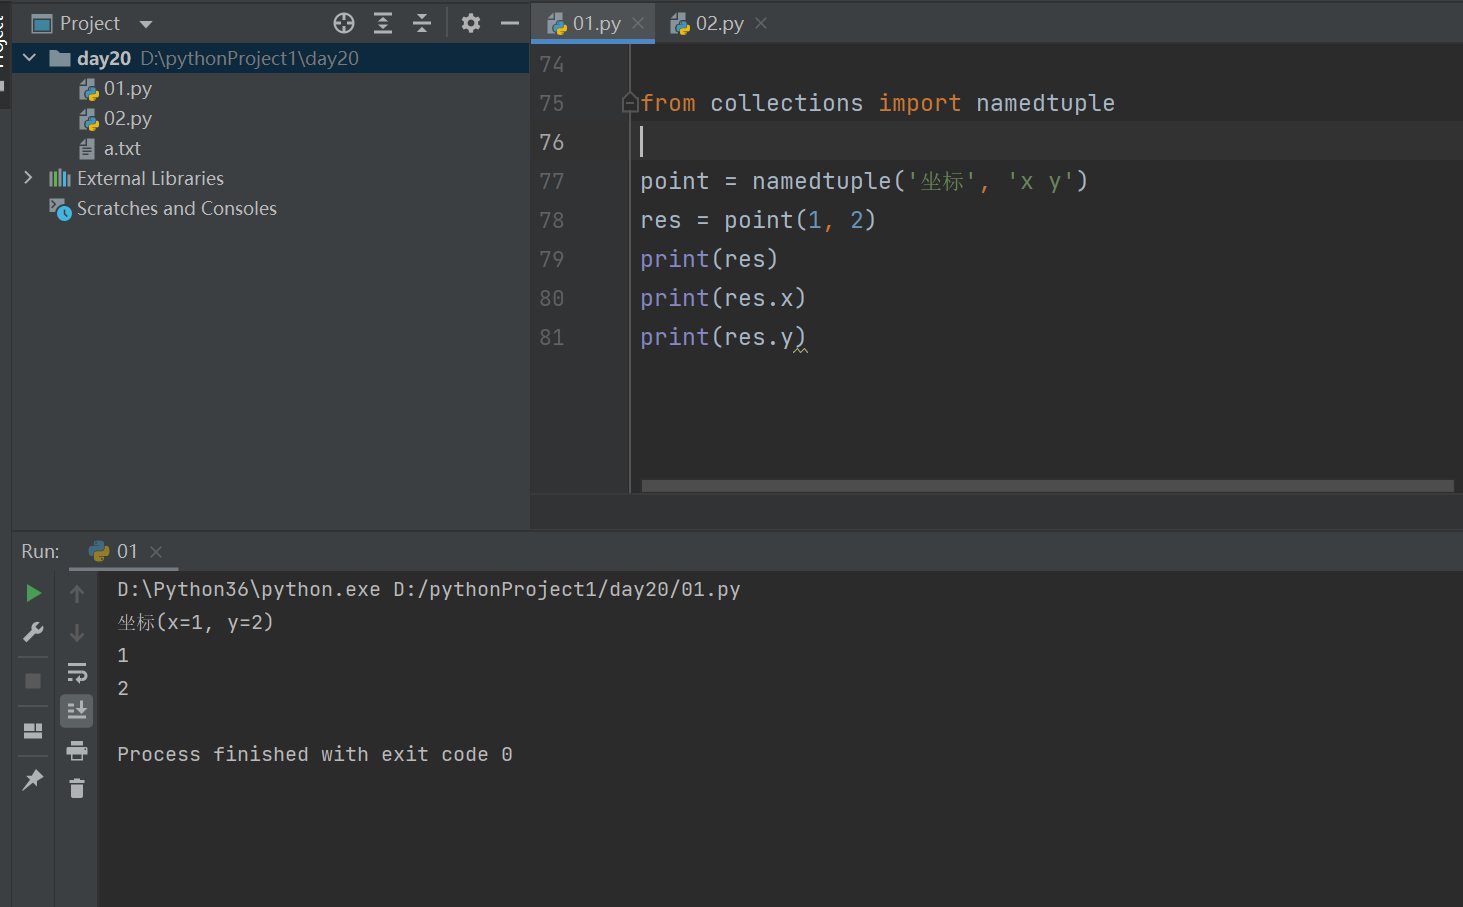Click the wrench run configuration icon

[x=33, y=632]
